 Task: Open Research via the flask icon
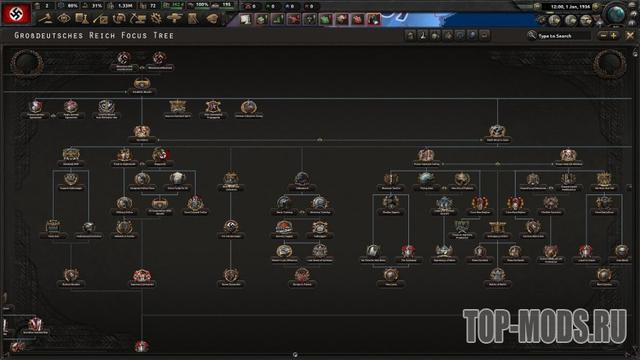tap(82, 19)
